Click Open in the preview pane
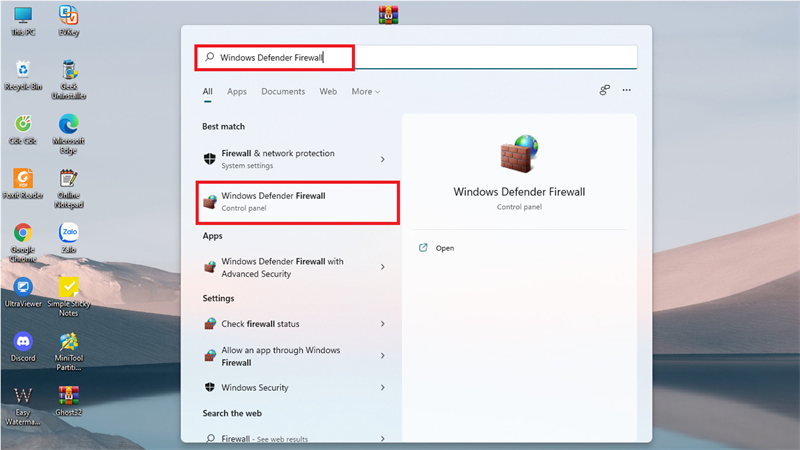Screen dimensions: 800x450 tap(437, 248)
